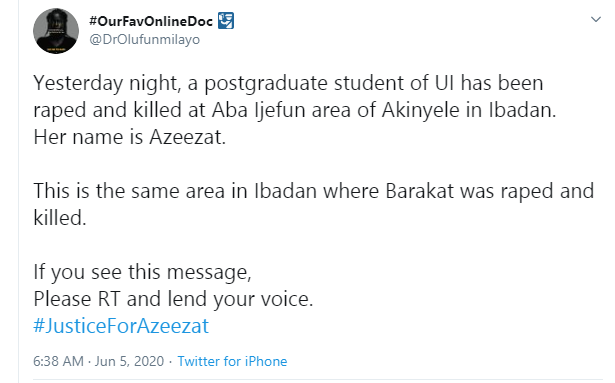Click the blue badge icon beside display name

pos(226,21)
